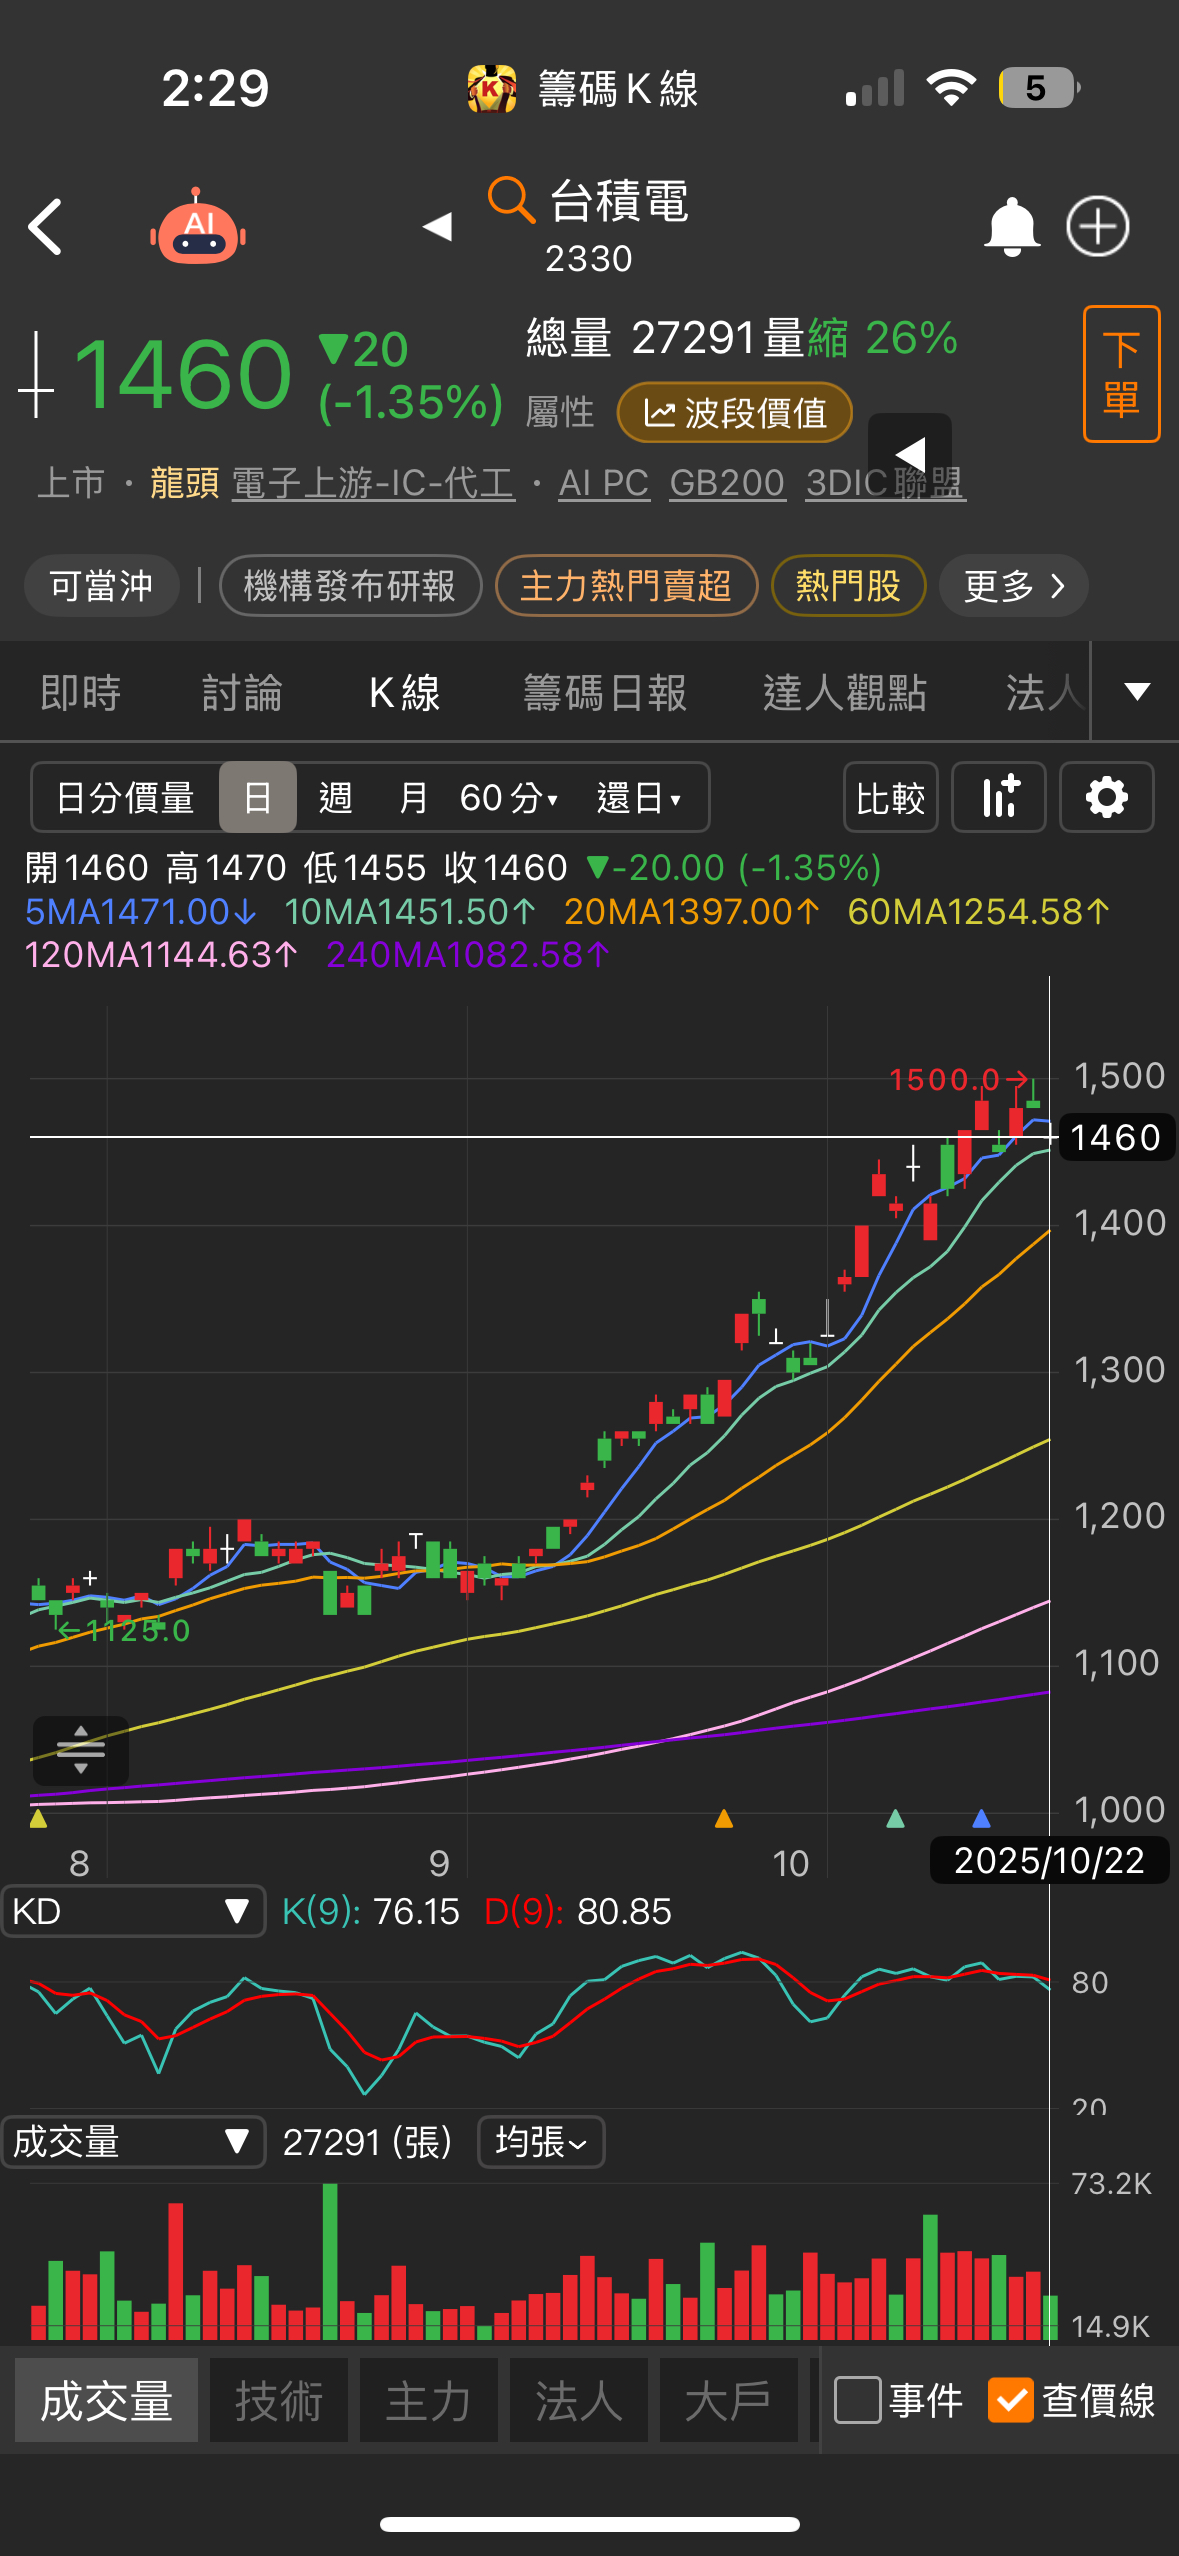Select daily 日 period
Viewport: 1179px width, 2556px height.
[x=258, y=797]
